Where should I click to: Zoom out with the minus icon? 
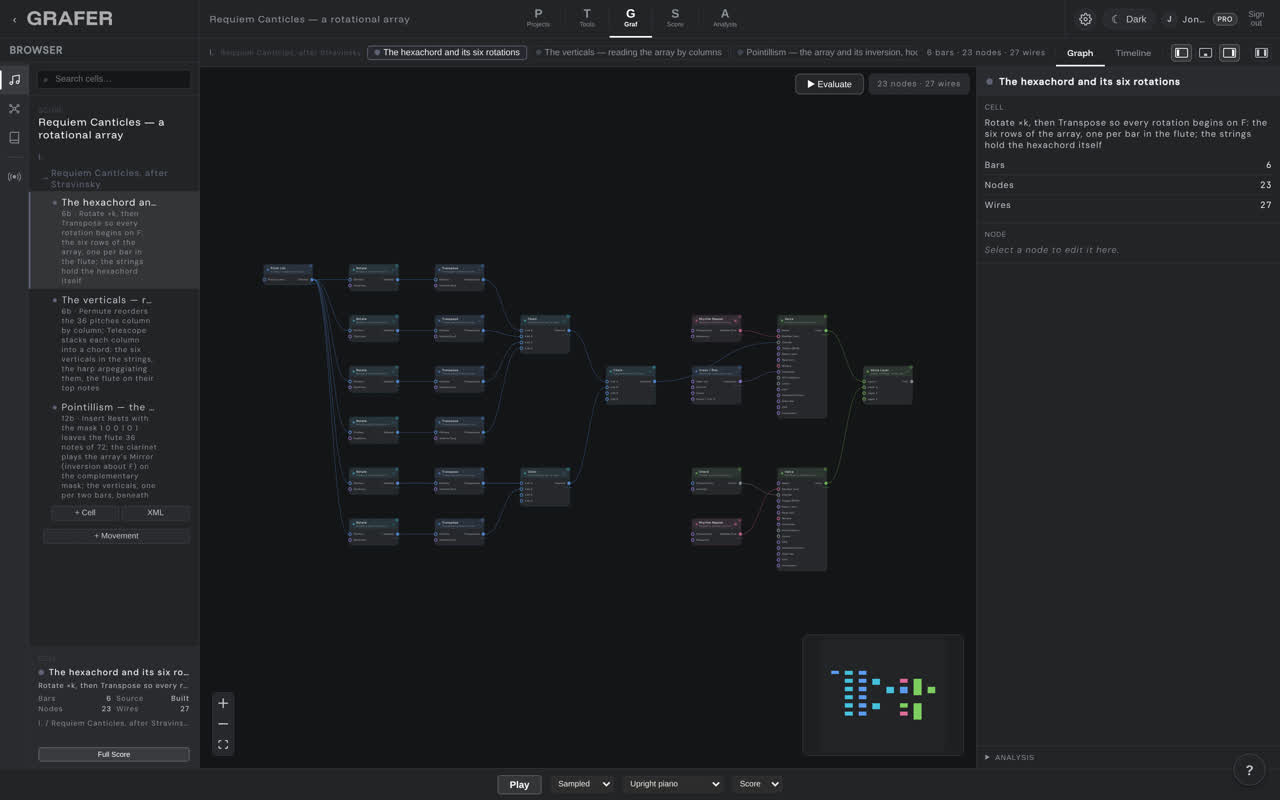[223, 724]
